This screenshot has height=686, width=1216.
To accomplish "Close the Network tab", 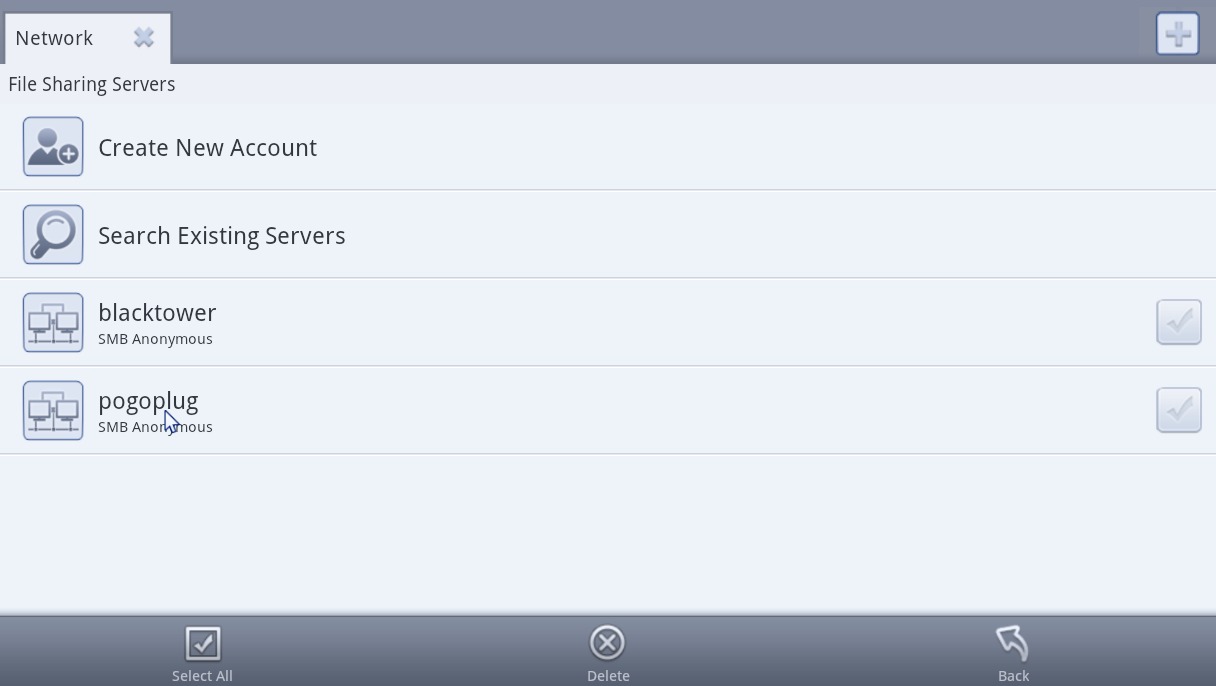I will pos(144,38).
